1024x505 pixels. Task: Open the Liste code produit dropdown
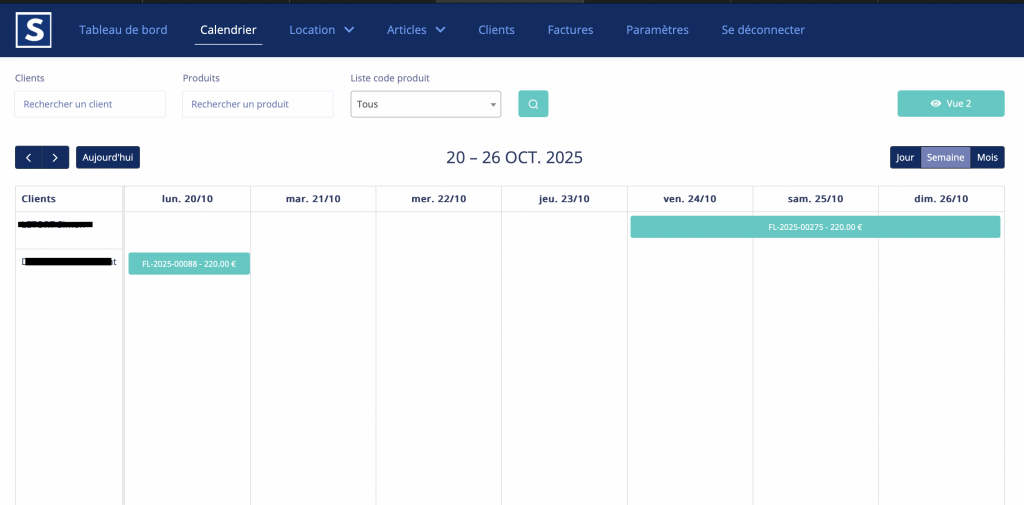(x=425, y=104)
